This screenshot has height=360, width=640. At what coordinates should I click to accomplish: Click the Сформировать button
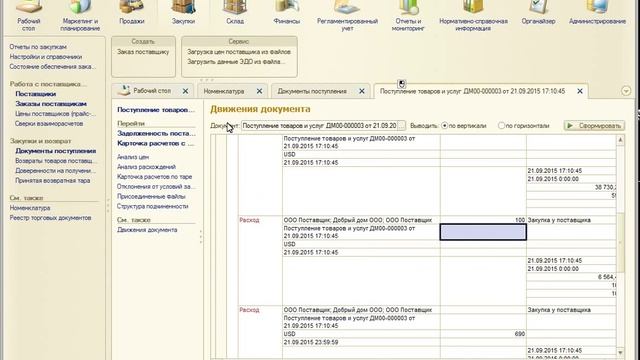pyautogui.click(x=594, y=126)
